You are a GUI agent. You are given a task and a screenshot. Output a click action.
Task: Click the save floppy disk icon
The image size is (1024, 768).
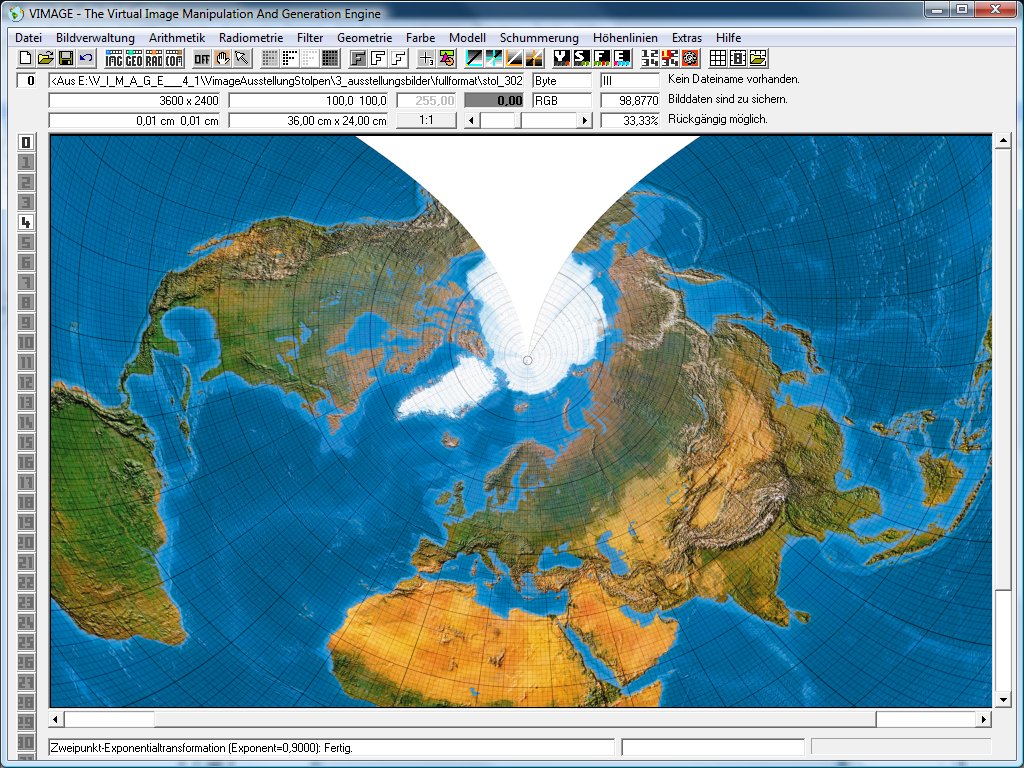pyautogui.click(x=66, y=58)
